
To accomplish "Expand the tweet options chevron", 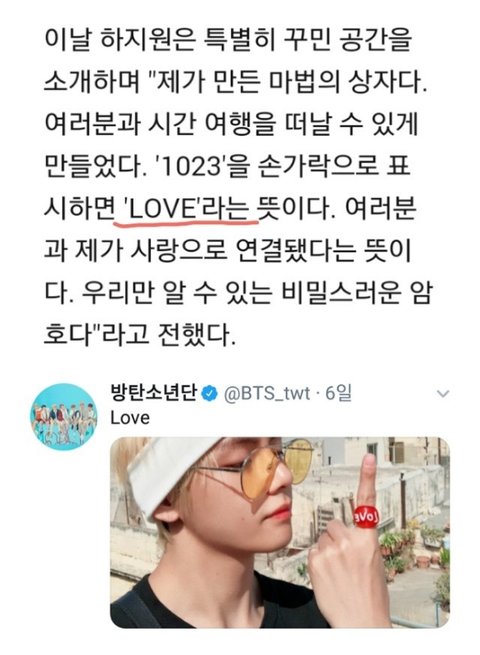I will click(442, 394).
